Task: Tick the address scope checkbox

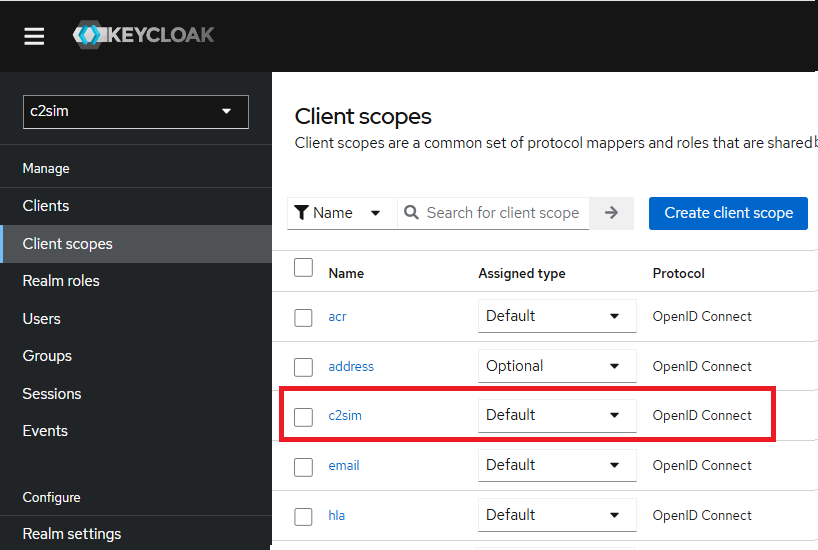Action: (304, 367)
